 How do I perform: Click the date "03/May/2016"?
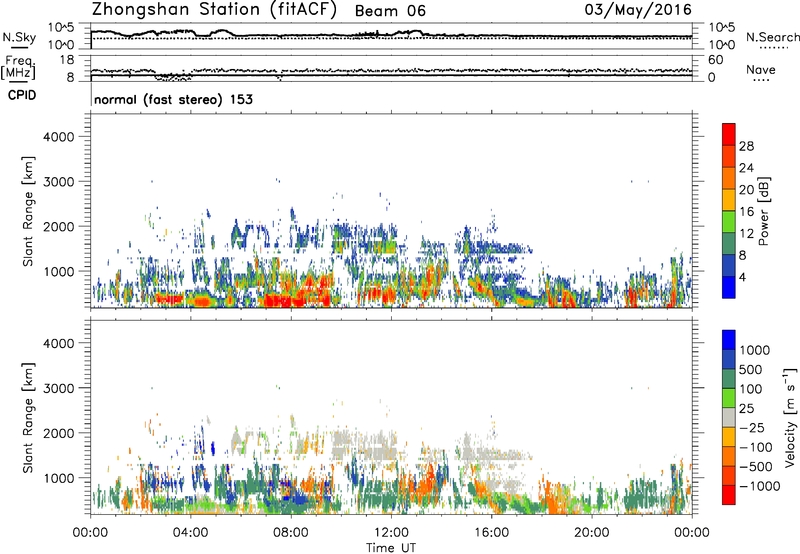click(x=638, y=9)
